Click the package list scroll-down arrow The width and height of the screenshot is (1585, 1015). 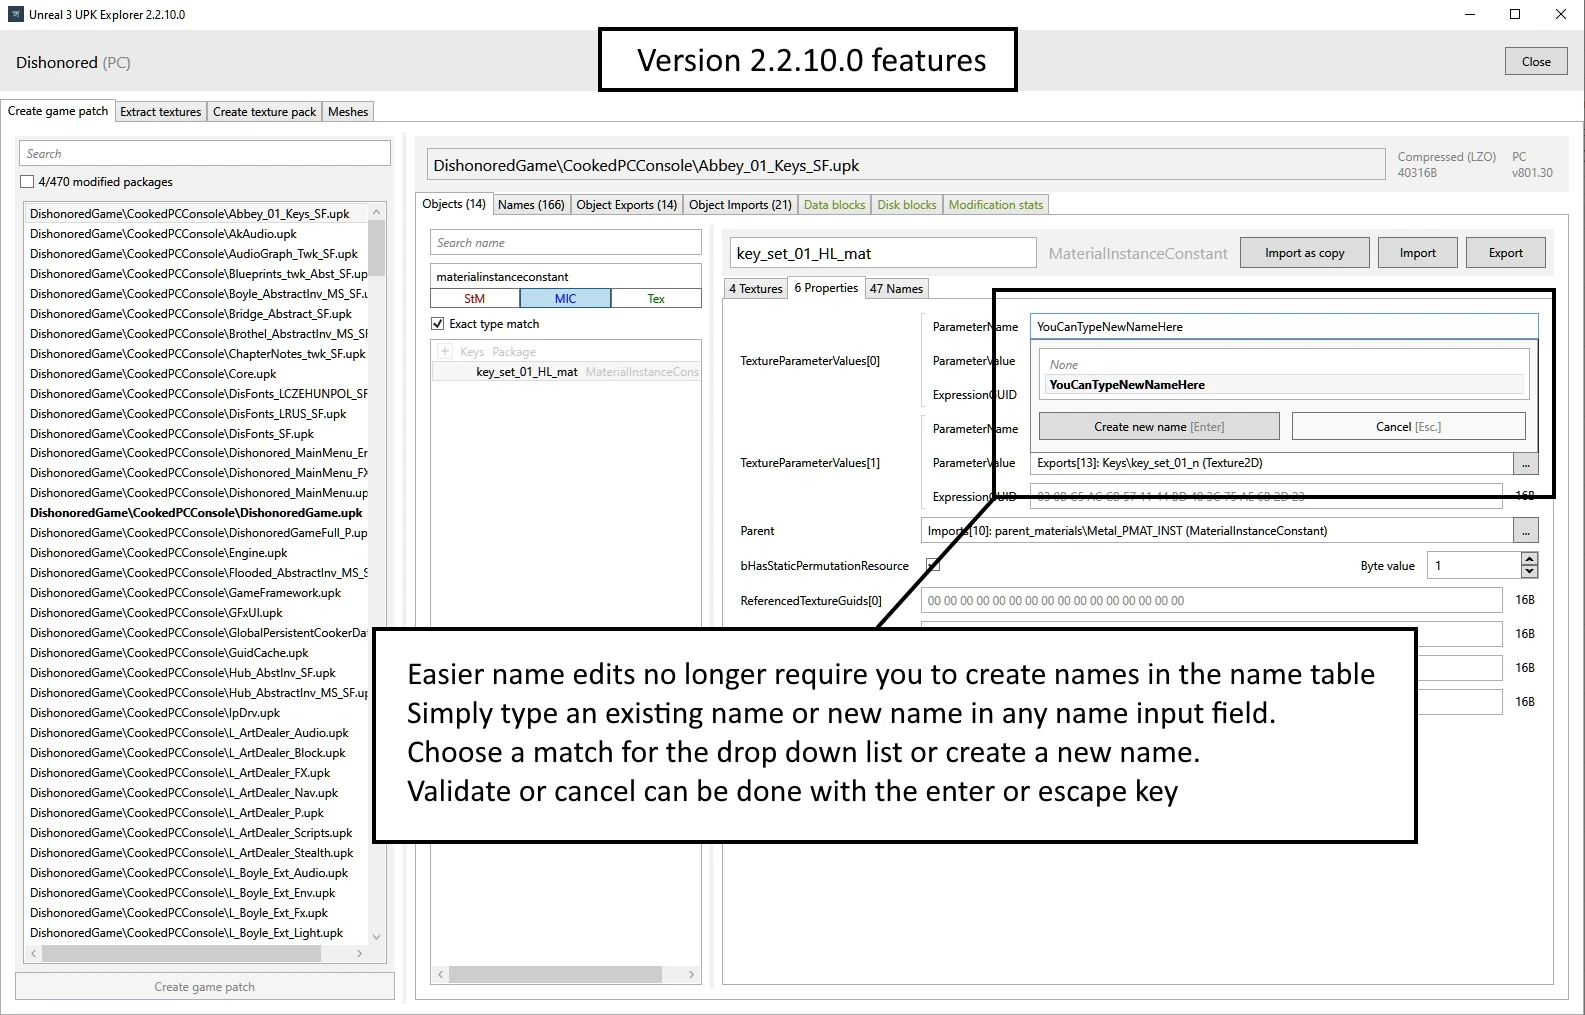pyautogui.click(x=376, y=937)
